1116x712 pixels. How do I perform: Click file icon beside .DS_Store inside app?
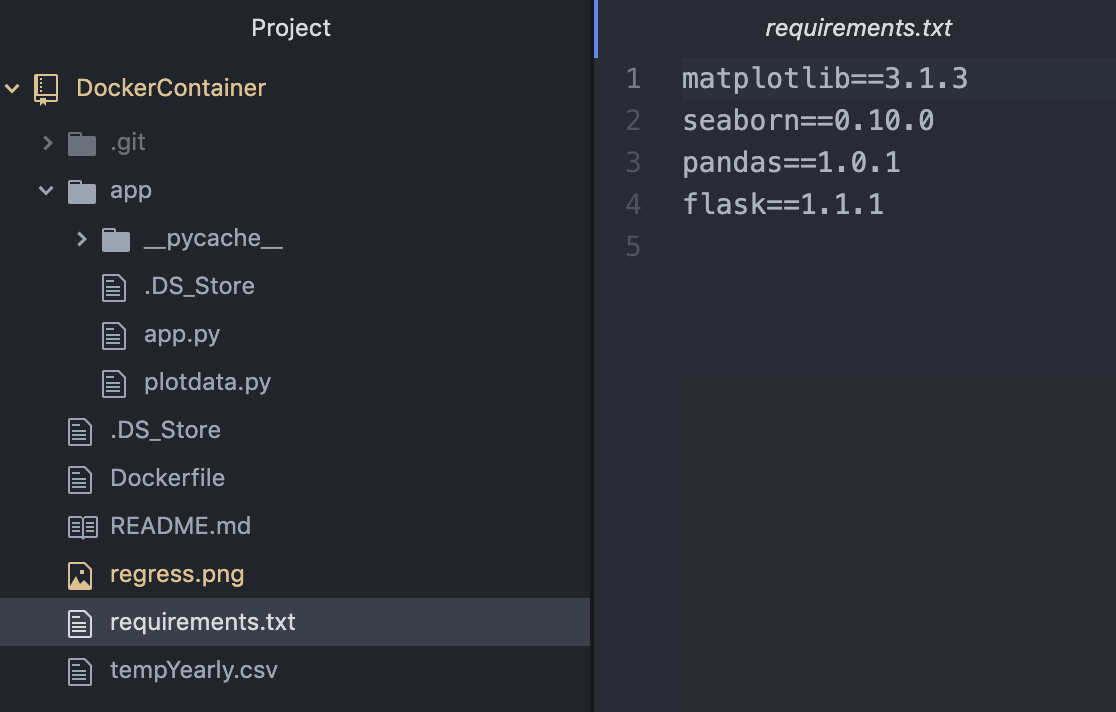[114, 288]
